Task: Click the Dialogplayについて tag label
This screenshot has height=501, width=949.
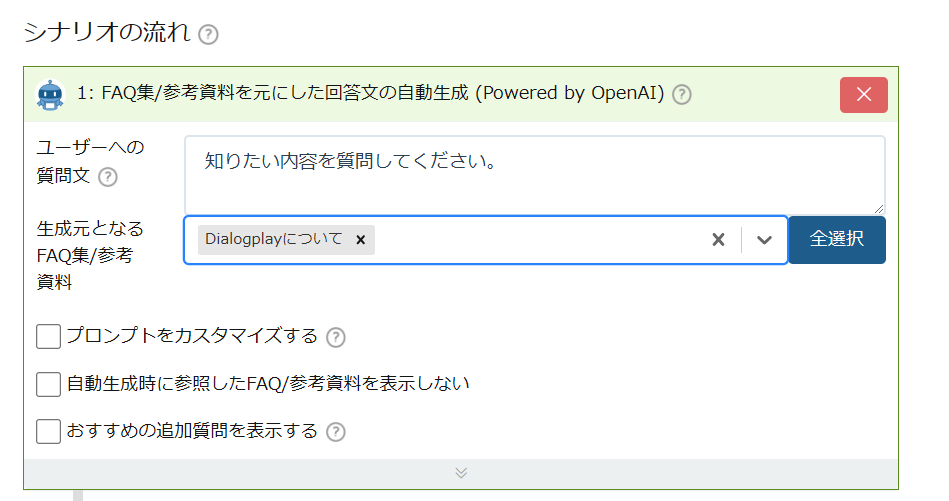Action: (274, 240)
